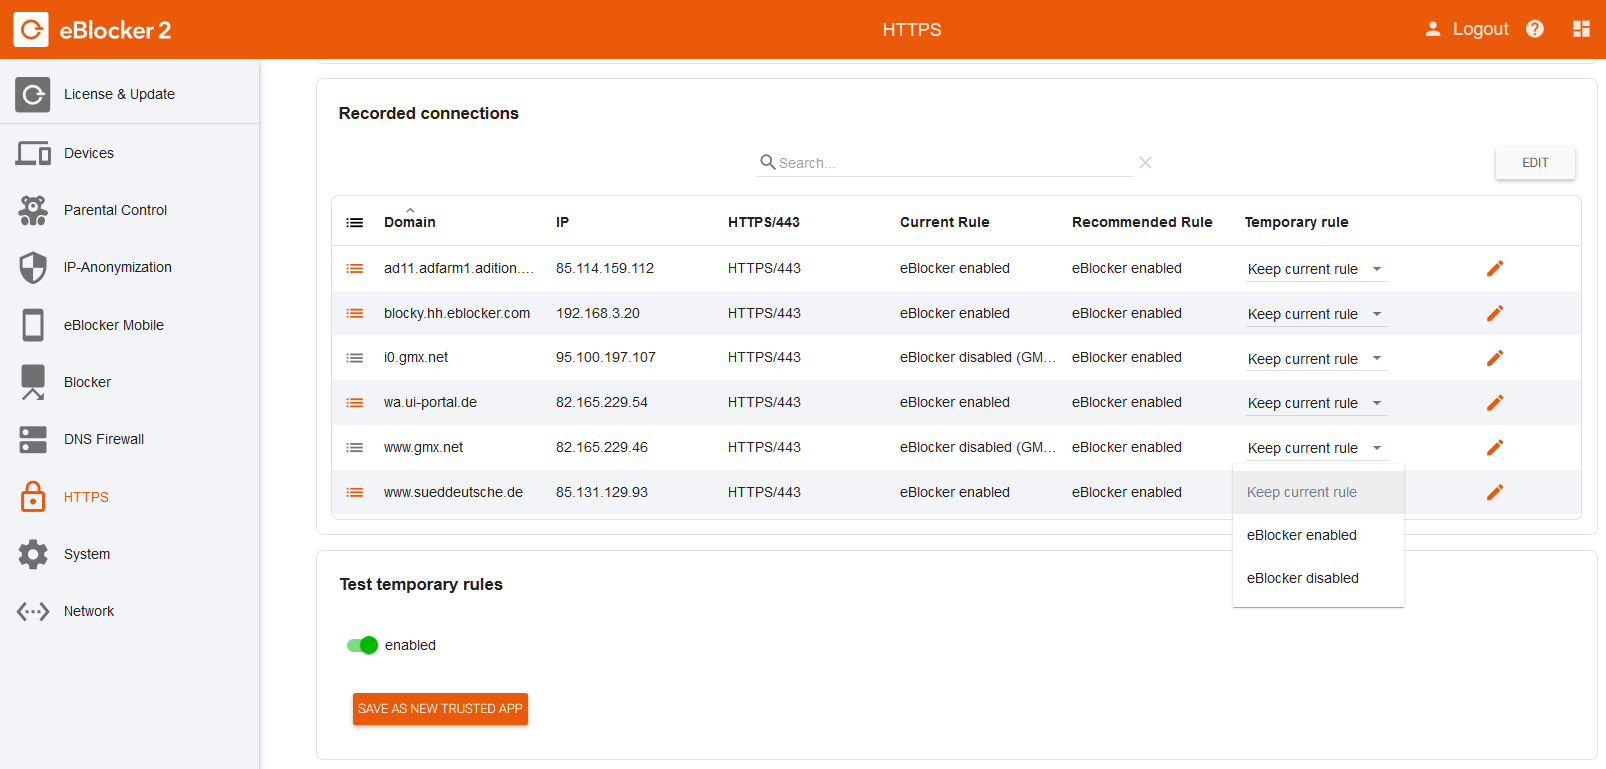Edit the blocky.hh.eblocker.com row with pencil icon
The image size is (1606, 769).
coord(1495,313)
